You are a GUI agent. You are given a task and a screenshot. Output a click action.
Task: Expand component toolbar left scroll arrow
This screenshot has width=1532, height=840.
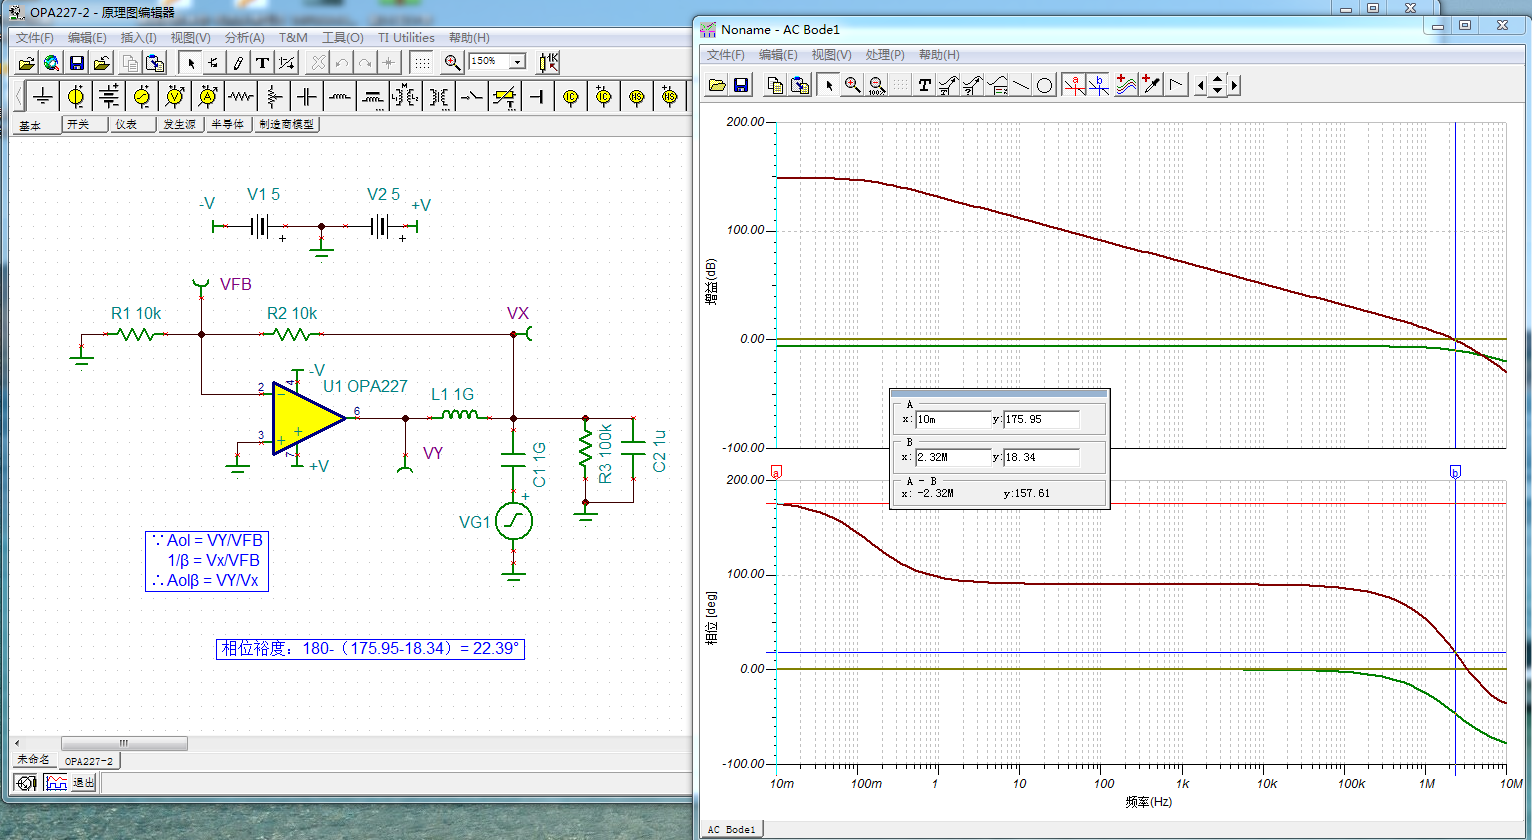point(19,96)
